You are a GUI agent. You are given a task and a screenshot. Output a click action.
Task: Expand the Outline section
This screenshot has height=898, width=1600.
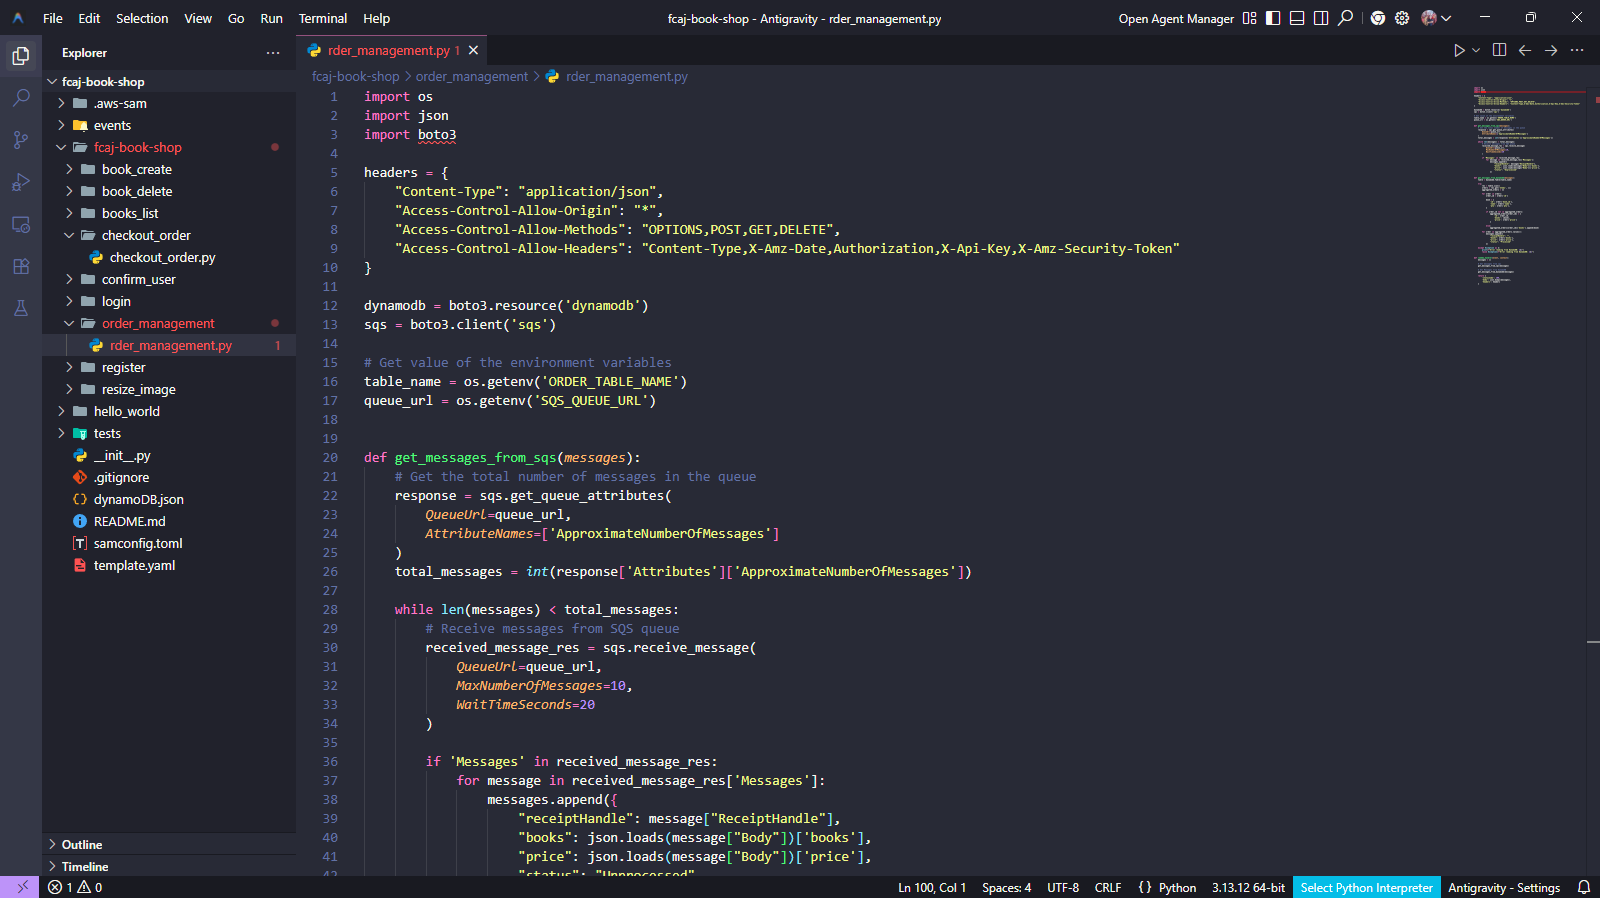pos(169,845)
